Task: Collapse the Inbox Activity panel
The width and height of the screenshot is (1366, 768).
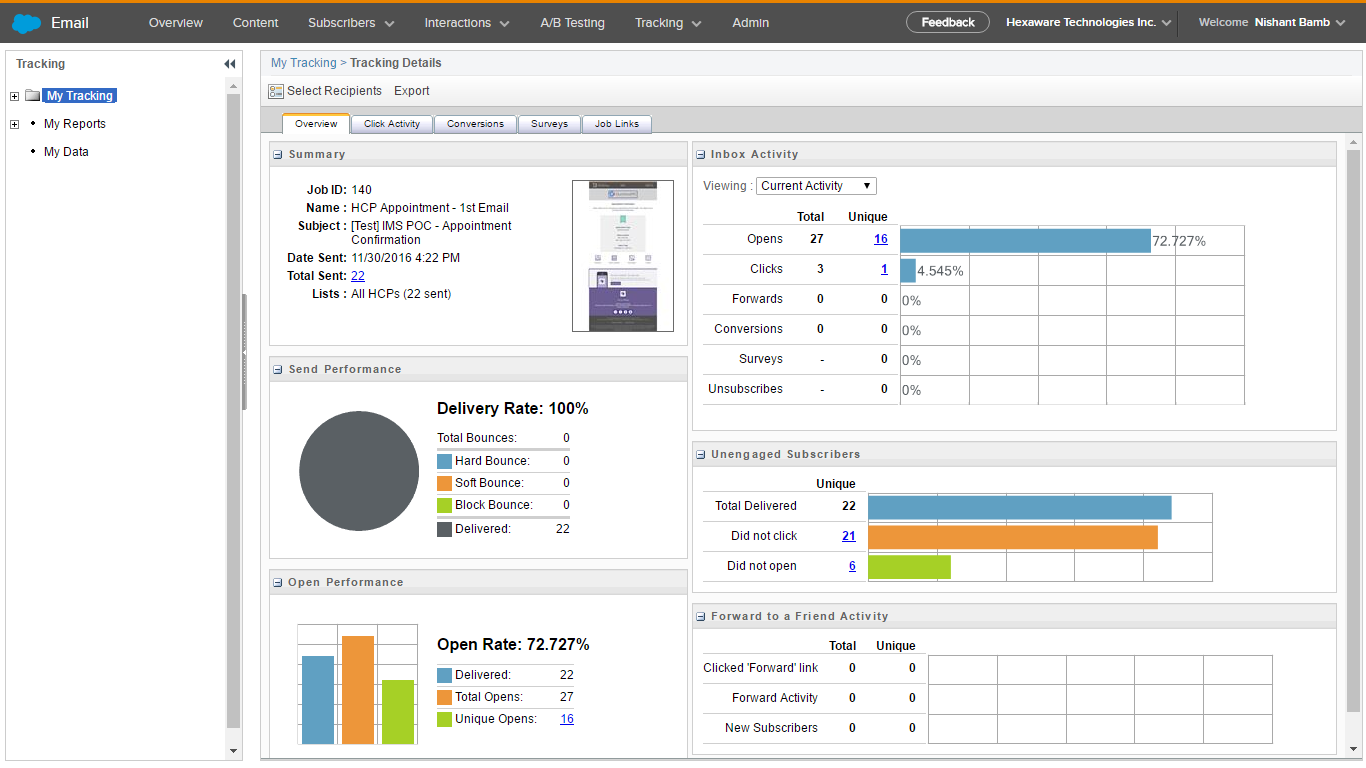Action: coord(701,155)
